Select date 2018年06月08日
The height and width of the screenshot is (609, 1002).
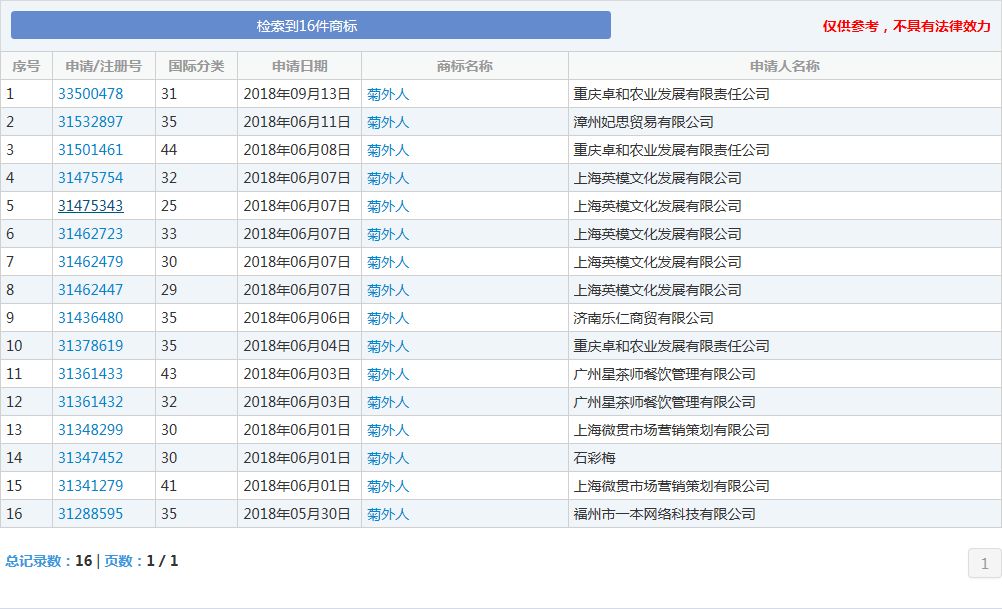(x=297, y=150)
